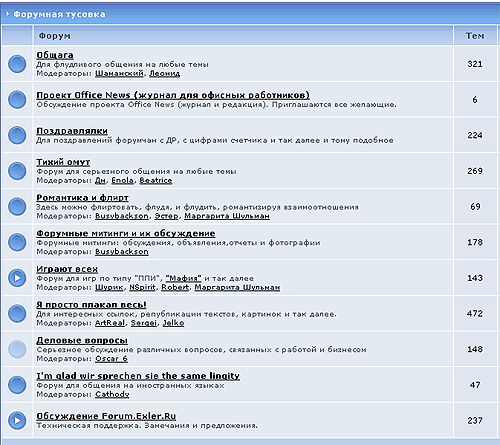Open the Форумные митинги и их обсуждение forum

point(126,233)
